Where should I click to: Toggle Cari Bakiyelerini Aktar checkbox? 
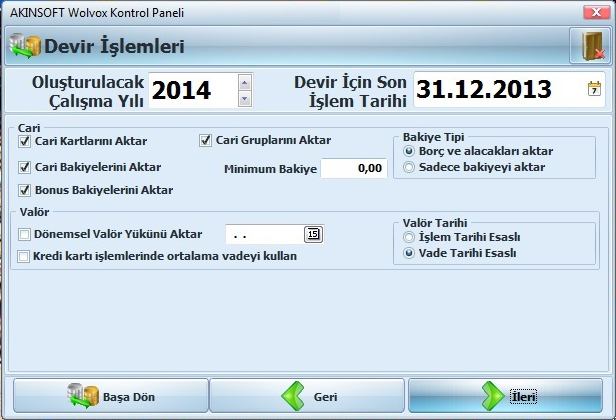click(24, 167)
